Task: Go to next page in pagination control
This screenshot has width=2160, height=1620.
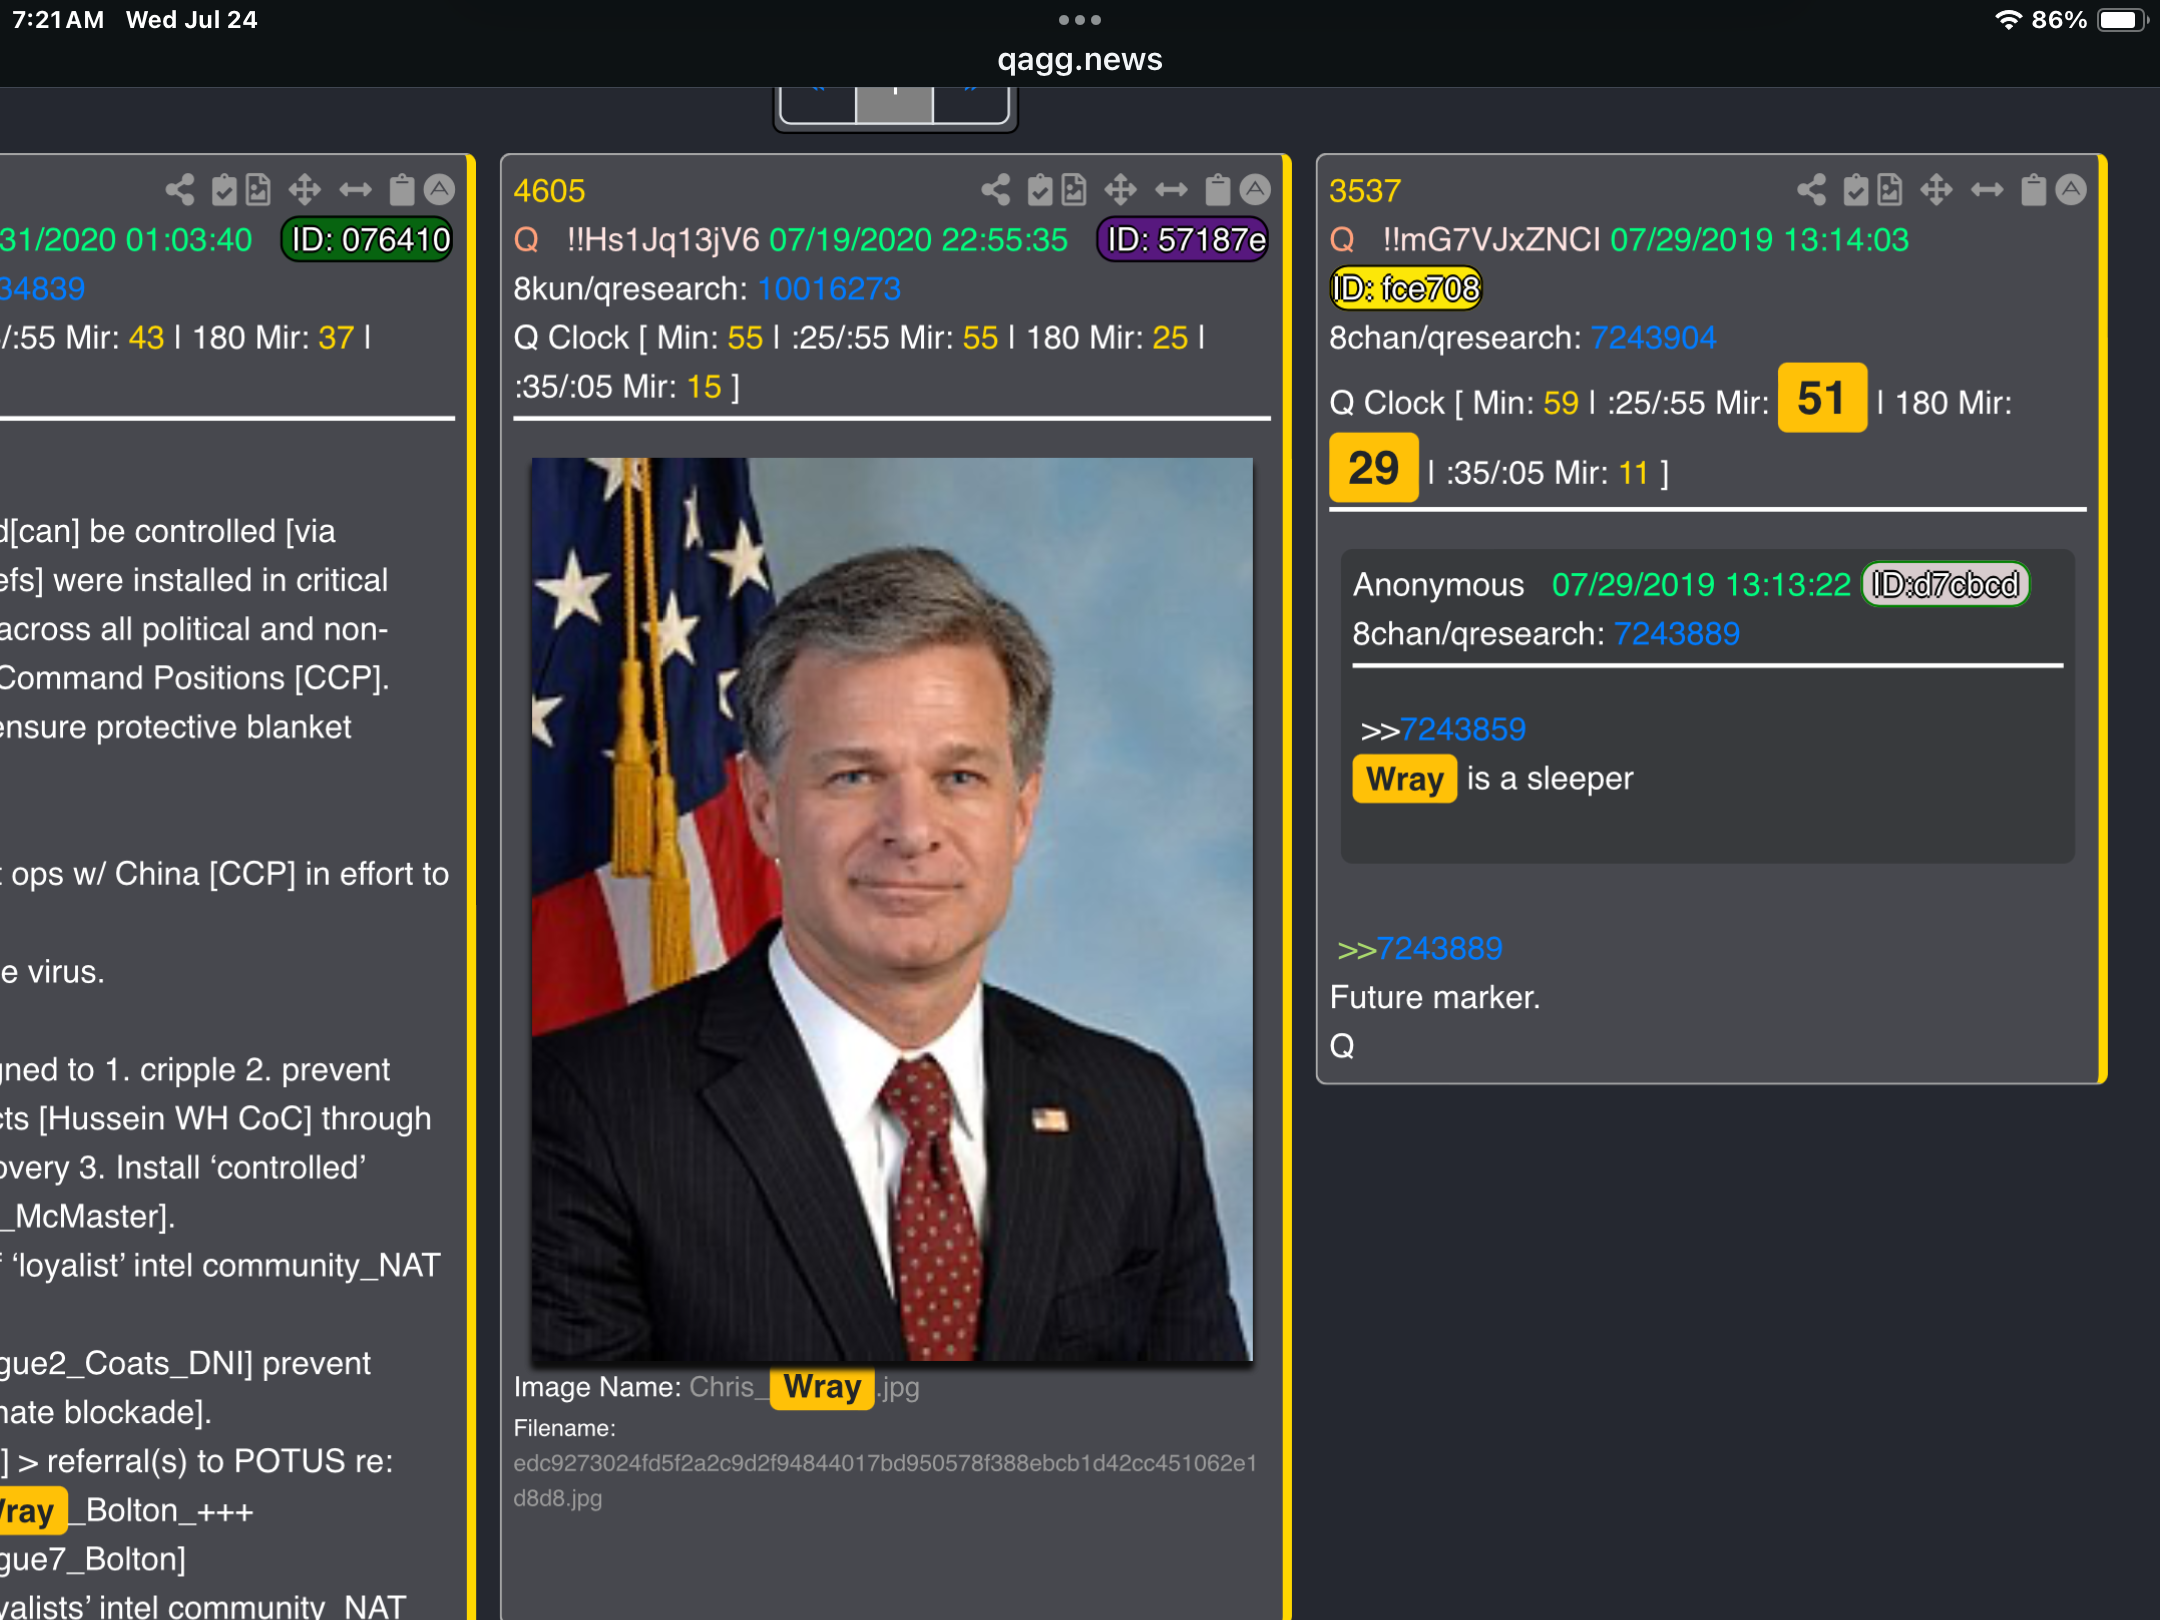Action: 970,103
